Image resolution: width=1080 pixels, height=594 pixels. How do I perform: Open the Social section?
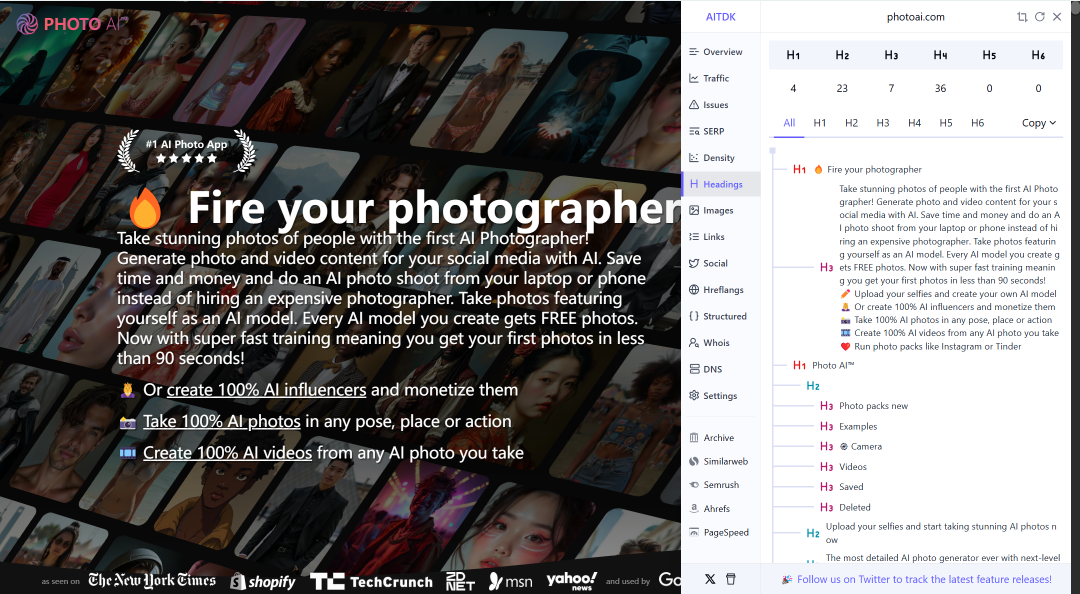coord(708,263)
